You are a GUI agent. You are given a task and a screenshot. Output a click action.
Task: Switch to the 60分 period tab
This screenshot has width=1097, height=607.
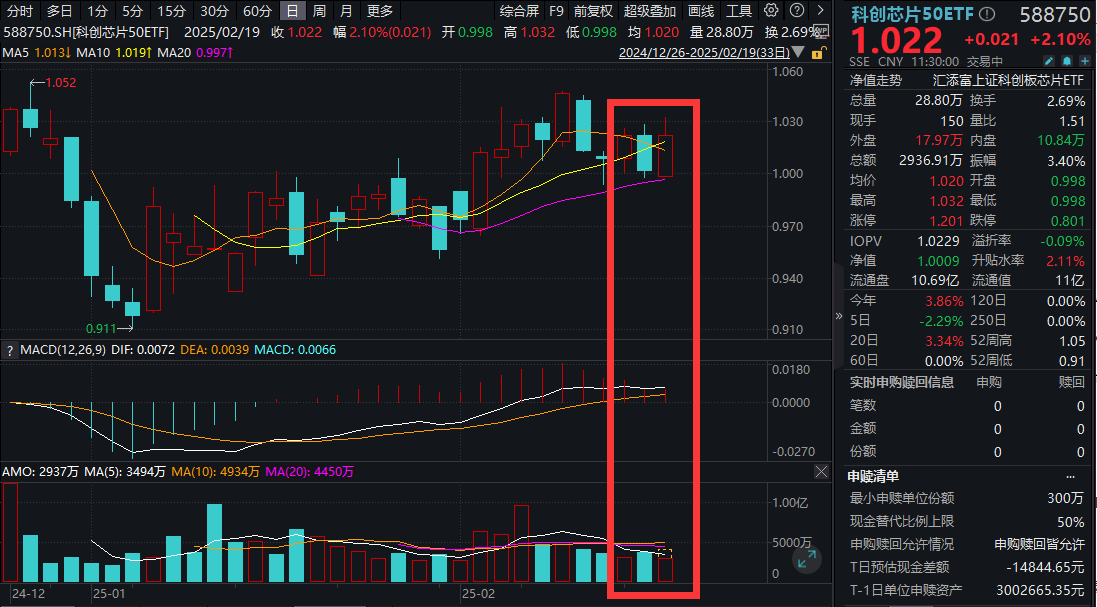point(257,11)
